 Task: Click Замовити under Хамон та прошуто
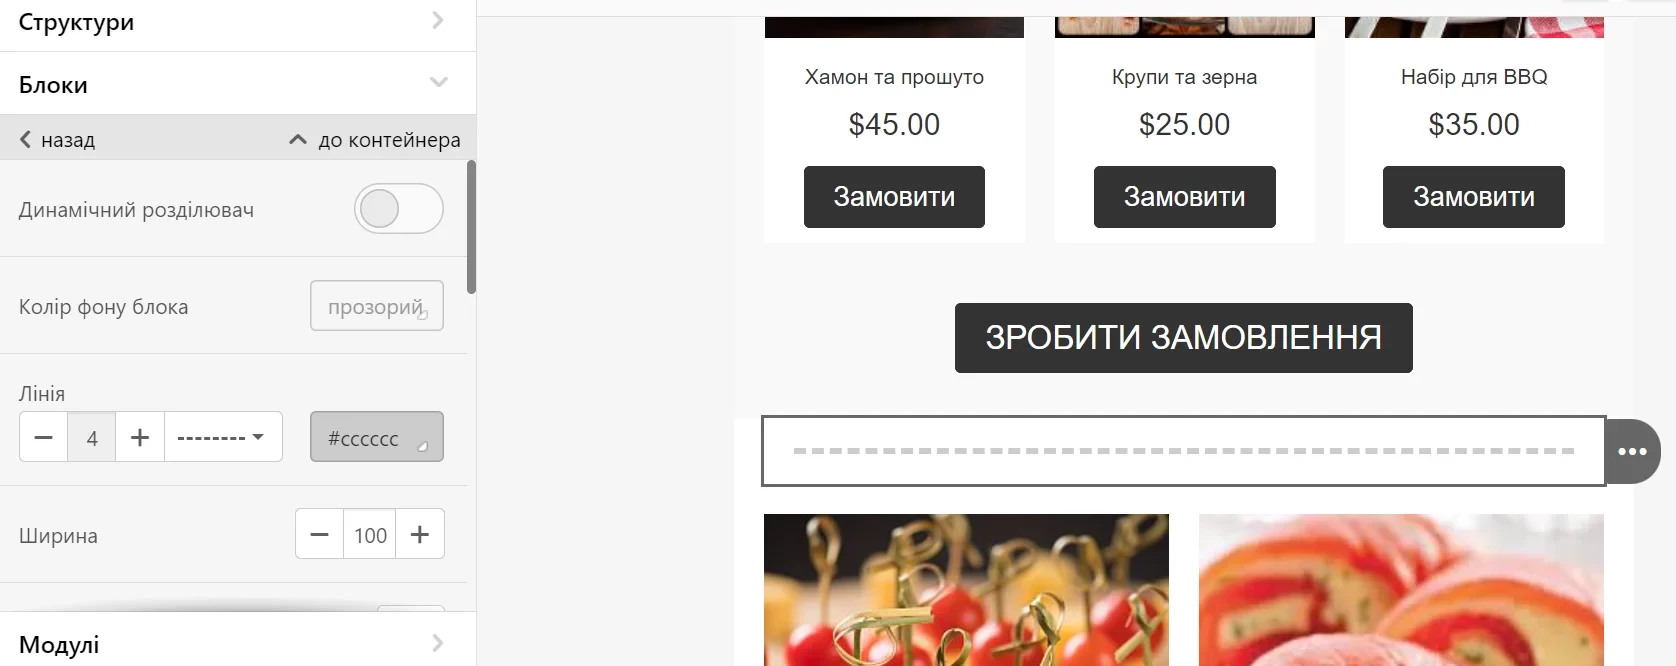[x=894, y=197]
